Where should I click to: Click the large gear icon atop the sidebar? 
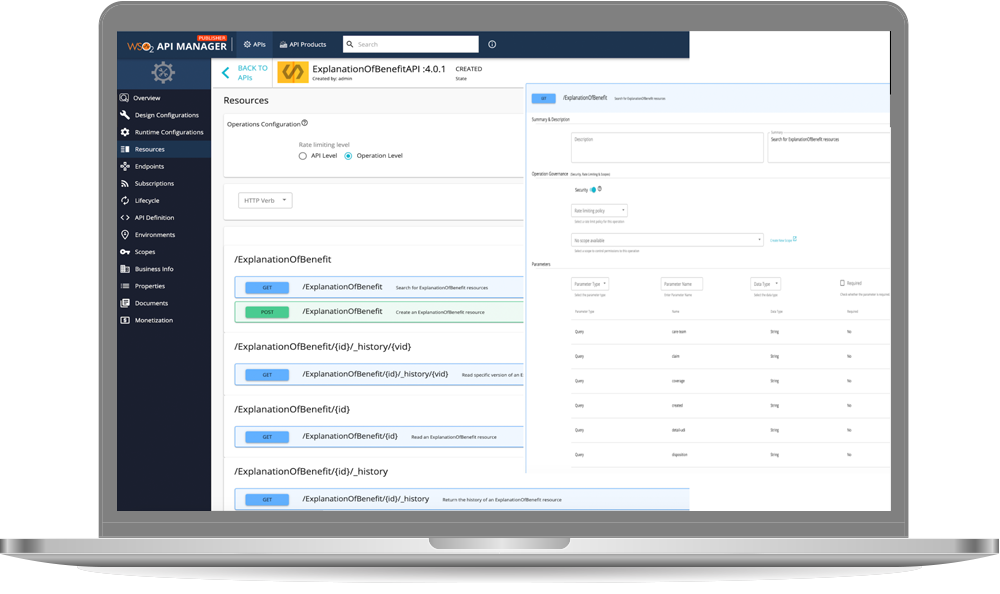163,73
